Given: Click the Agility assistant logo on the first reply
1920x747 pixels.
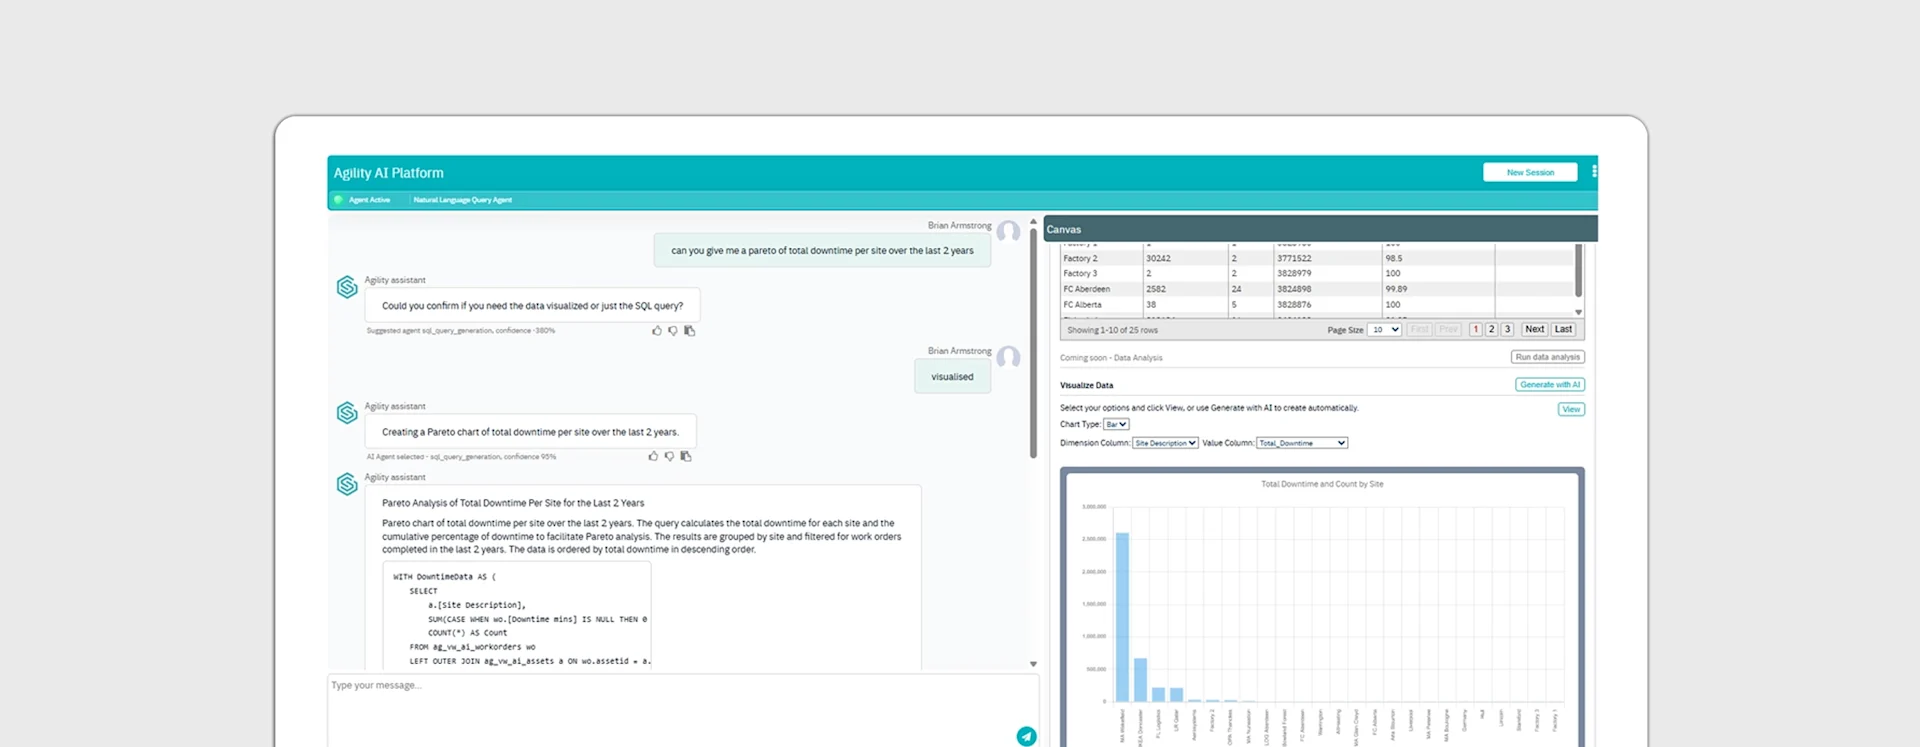Looking at the screenshot, I should coord(347,288).
